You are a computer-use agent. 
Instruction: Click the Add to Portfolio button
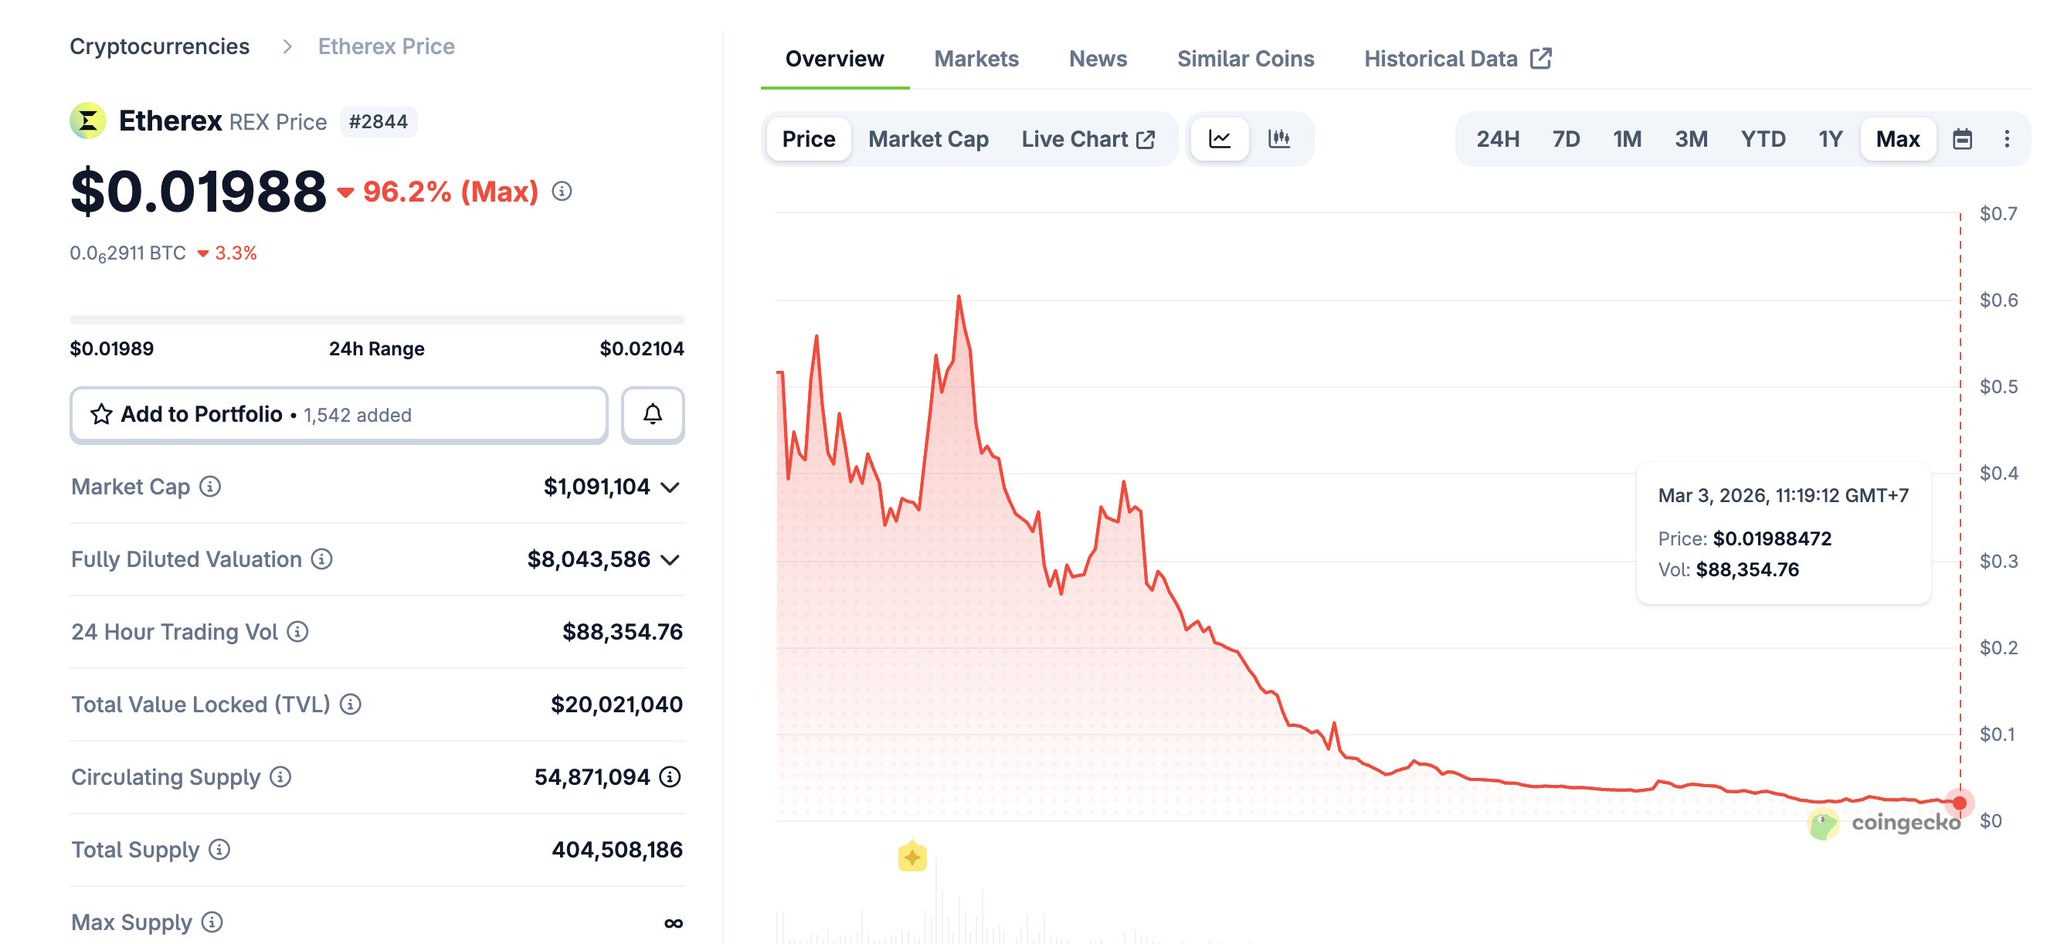pyautogui.click(x=339, y=414)
